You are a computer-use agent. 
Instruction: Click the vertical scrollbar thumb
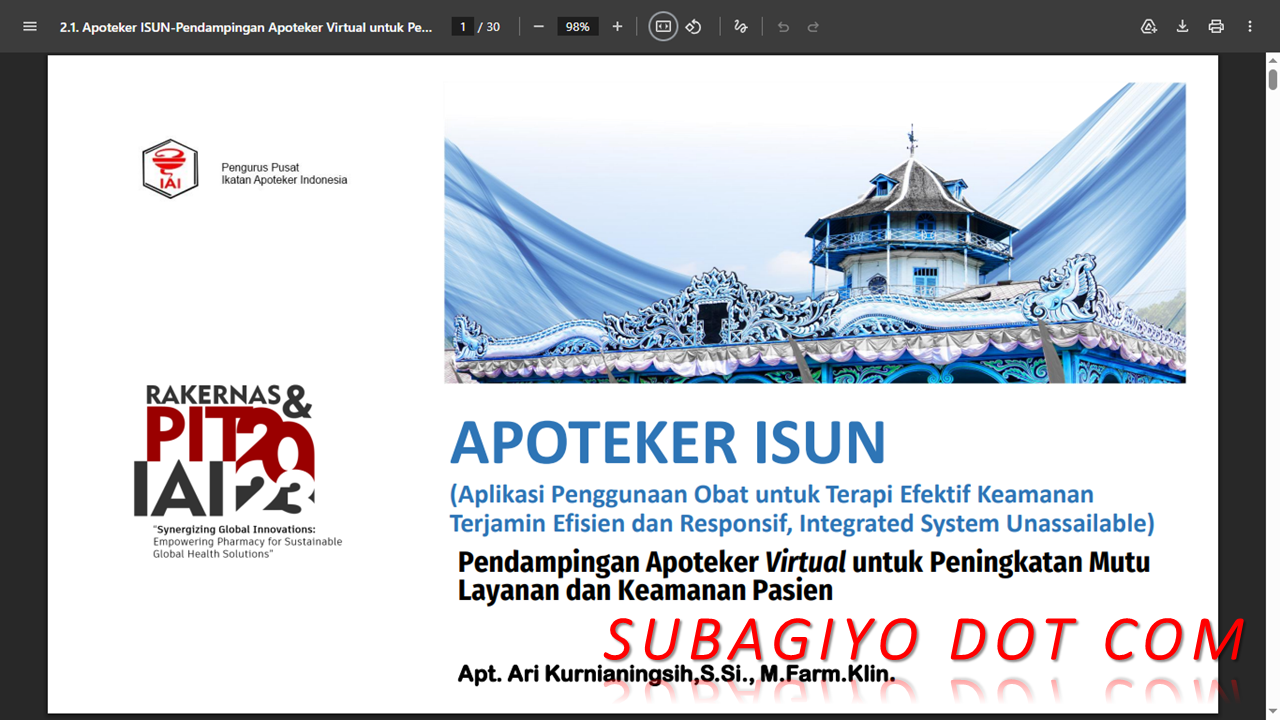(x=1273, y=79)
